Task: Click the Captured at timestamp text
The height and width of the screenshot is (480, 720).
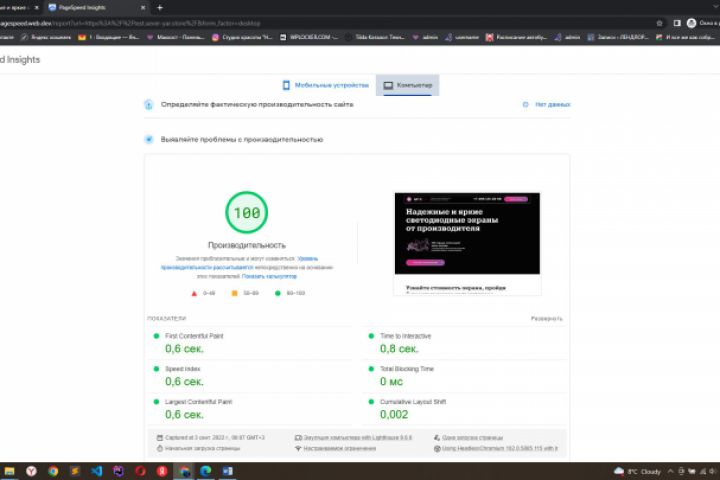Action: [x=215, y=438]
